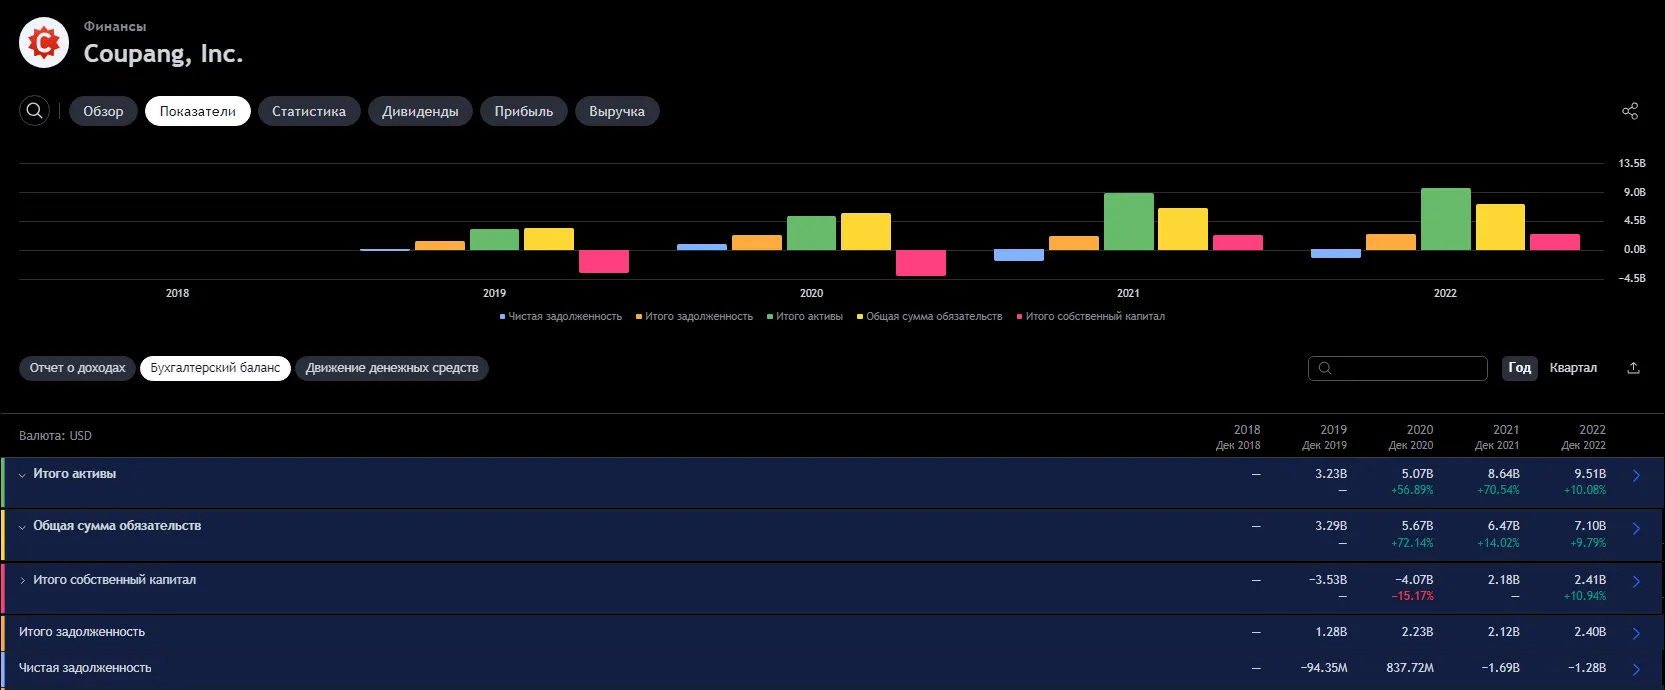Click the Coupang company logo
1665x690 pixels.
click(44, 43)
